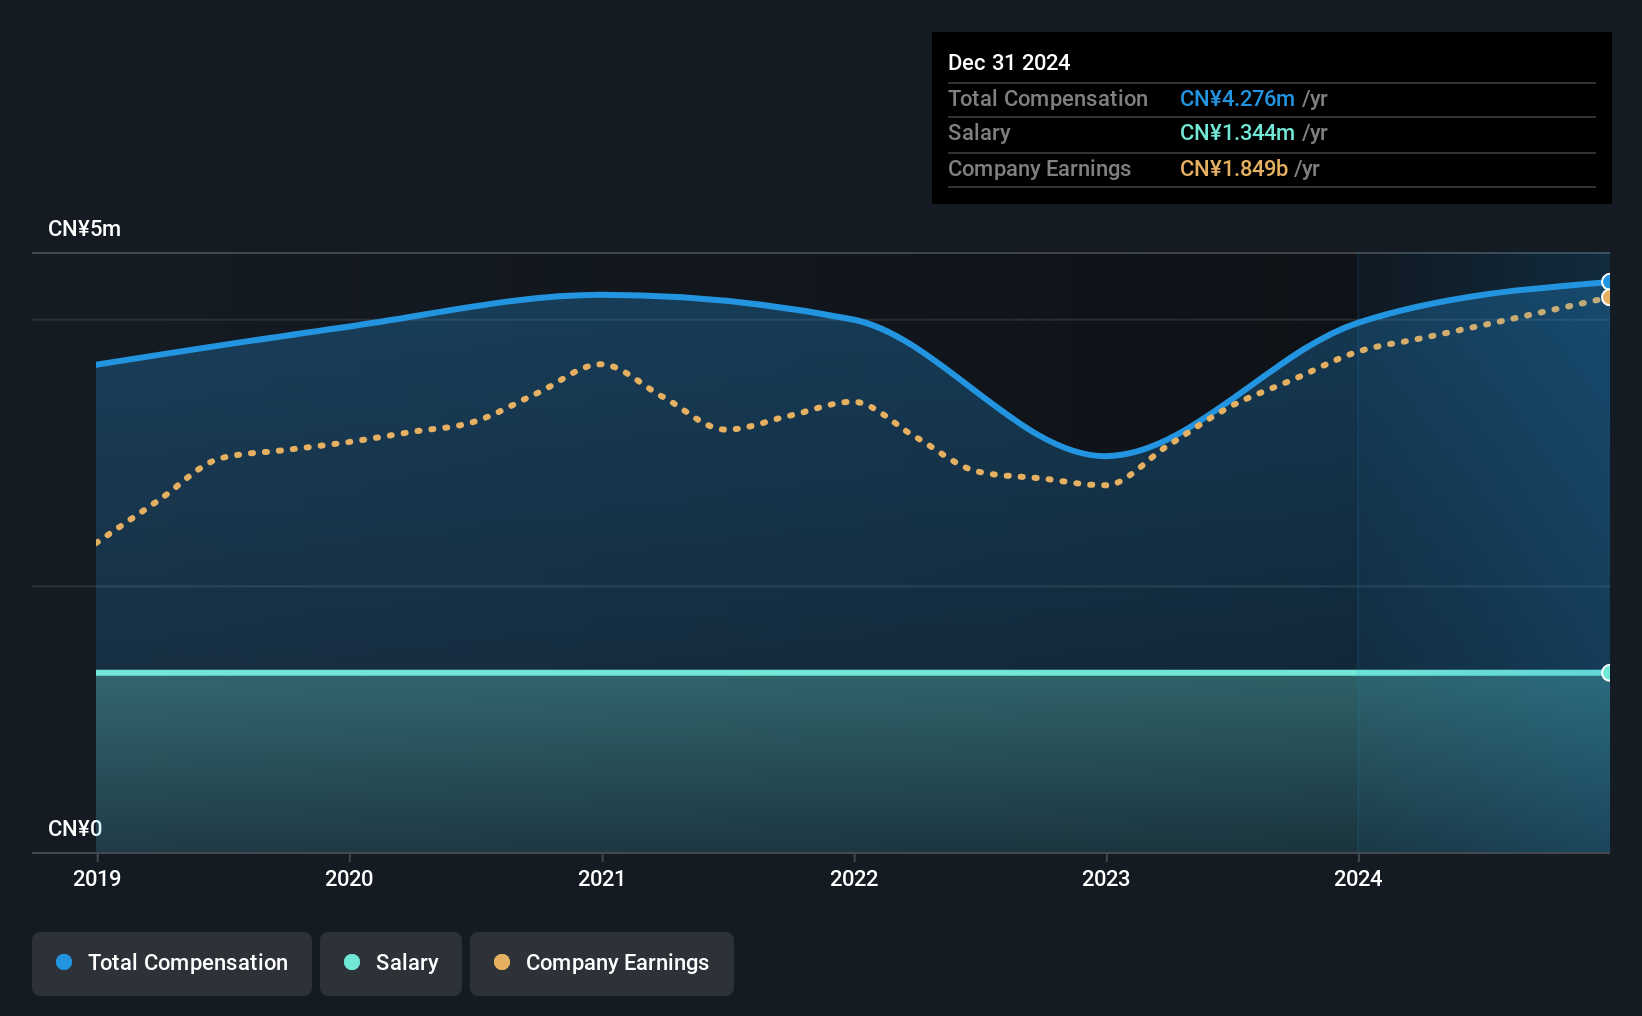Click the Salary row label in tooltip
The height and width of the screenshot is (1016, 1642).
tap(979, 133)
